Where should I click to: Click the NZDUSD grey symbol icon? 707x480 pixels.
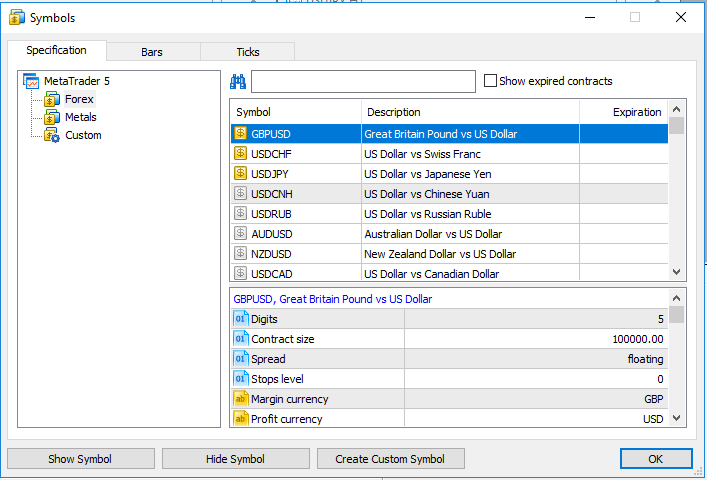(x=241, y=254)
